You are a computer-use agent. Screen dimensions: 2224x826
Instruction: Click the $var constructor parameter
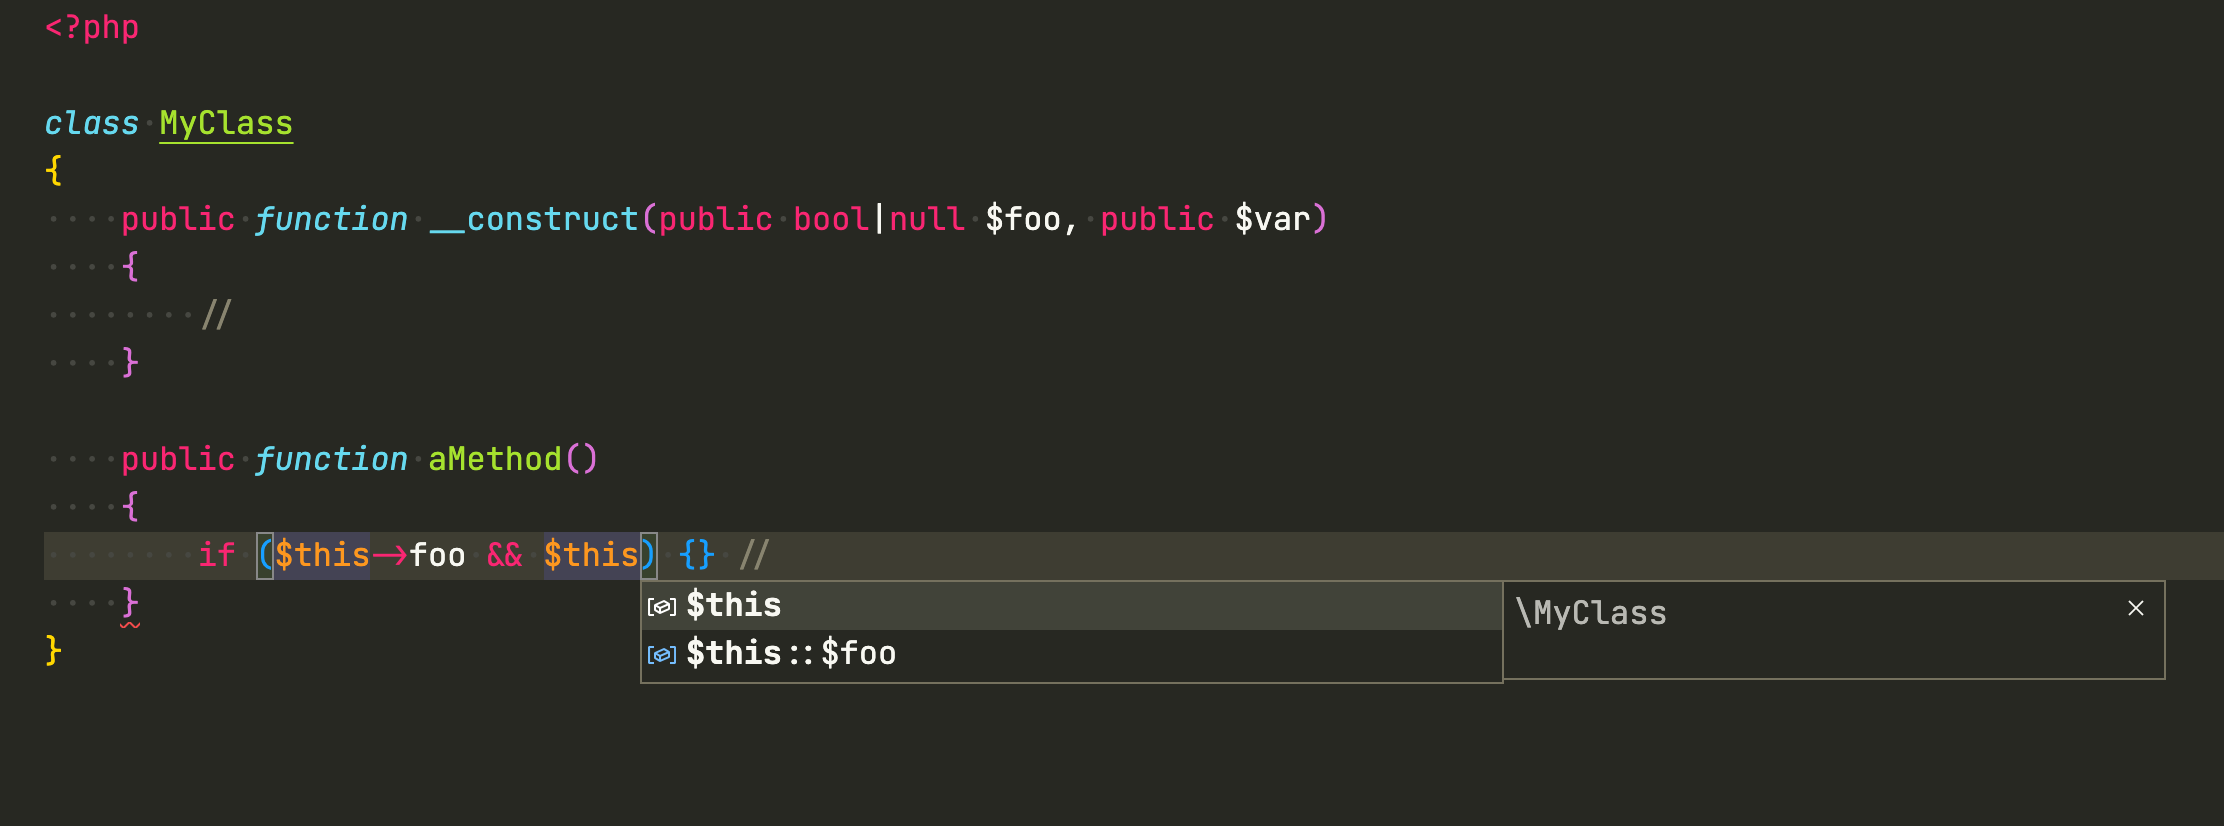pos(1276,218)
